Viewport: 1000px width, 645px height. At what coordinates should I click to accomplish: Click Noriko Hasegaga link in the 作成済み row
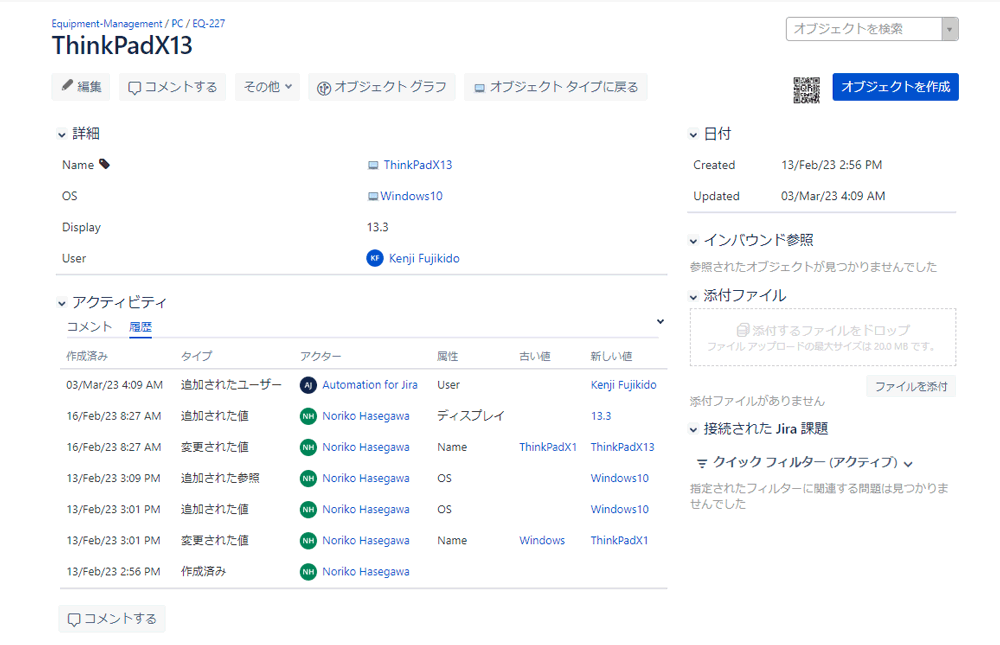click(366, 572)
